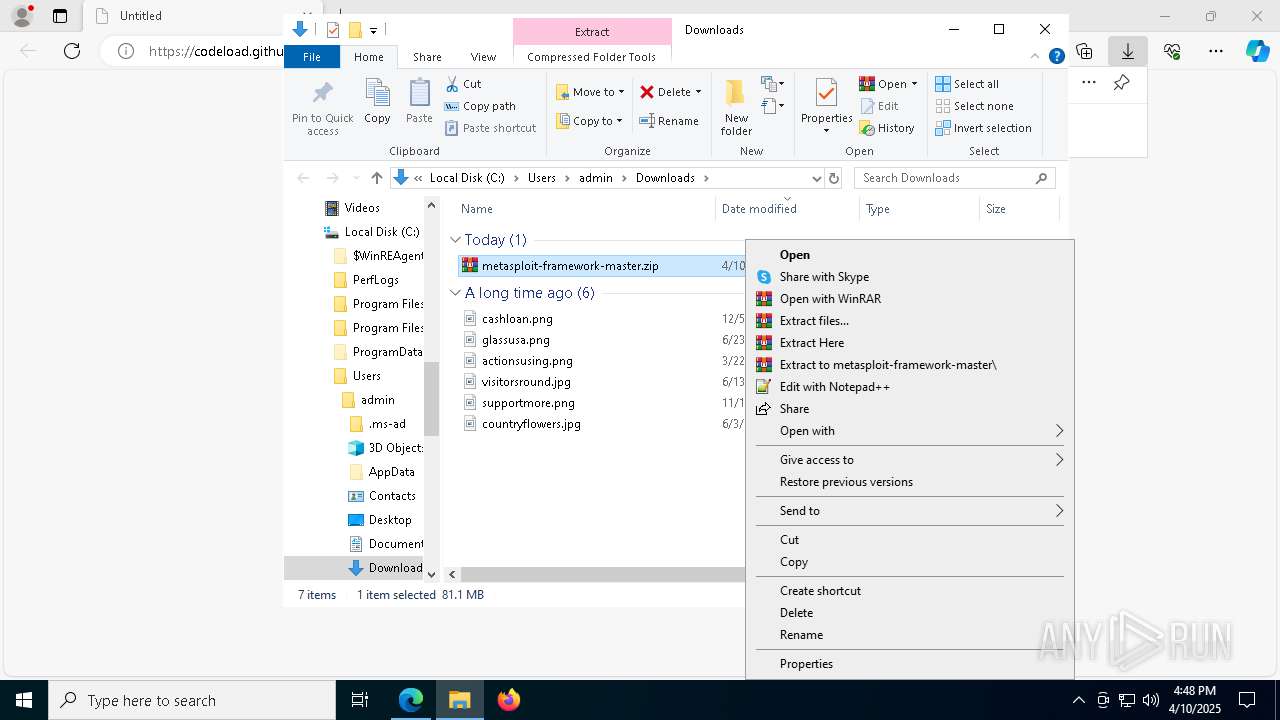1280x720 pixels.
Task: Refresh the Downloads folder view
Action: (x=834, y=178)
